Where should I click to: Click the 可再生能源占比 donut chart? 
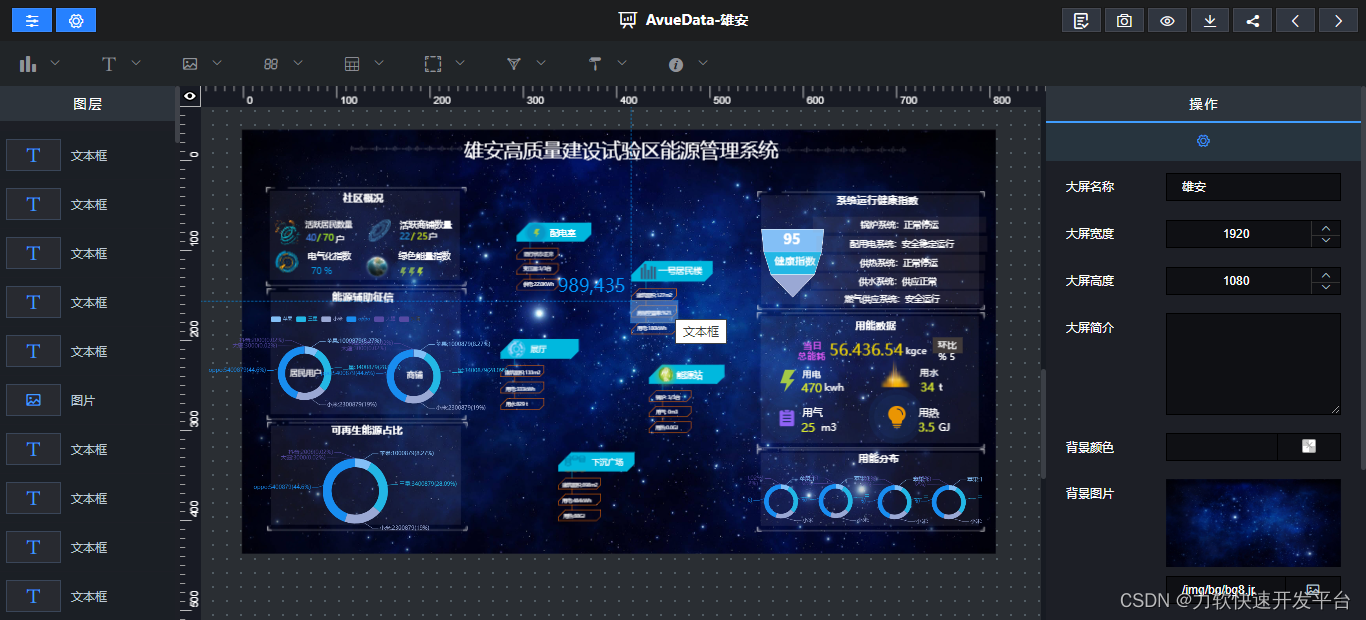pos(355,491)
